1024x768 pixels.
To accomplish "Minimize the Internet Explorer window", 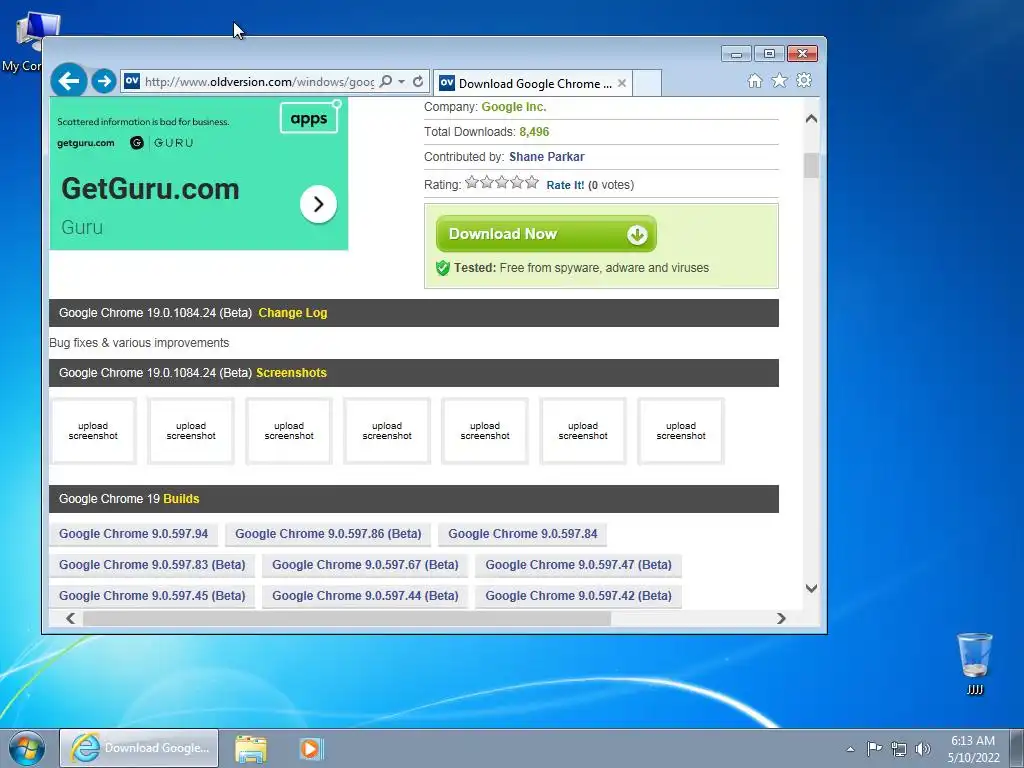I will (x=736, y=54).
